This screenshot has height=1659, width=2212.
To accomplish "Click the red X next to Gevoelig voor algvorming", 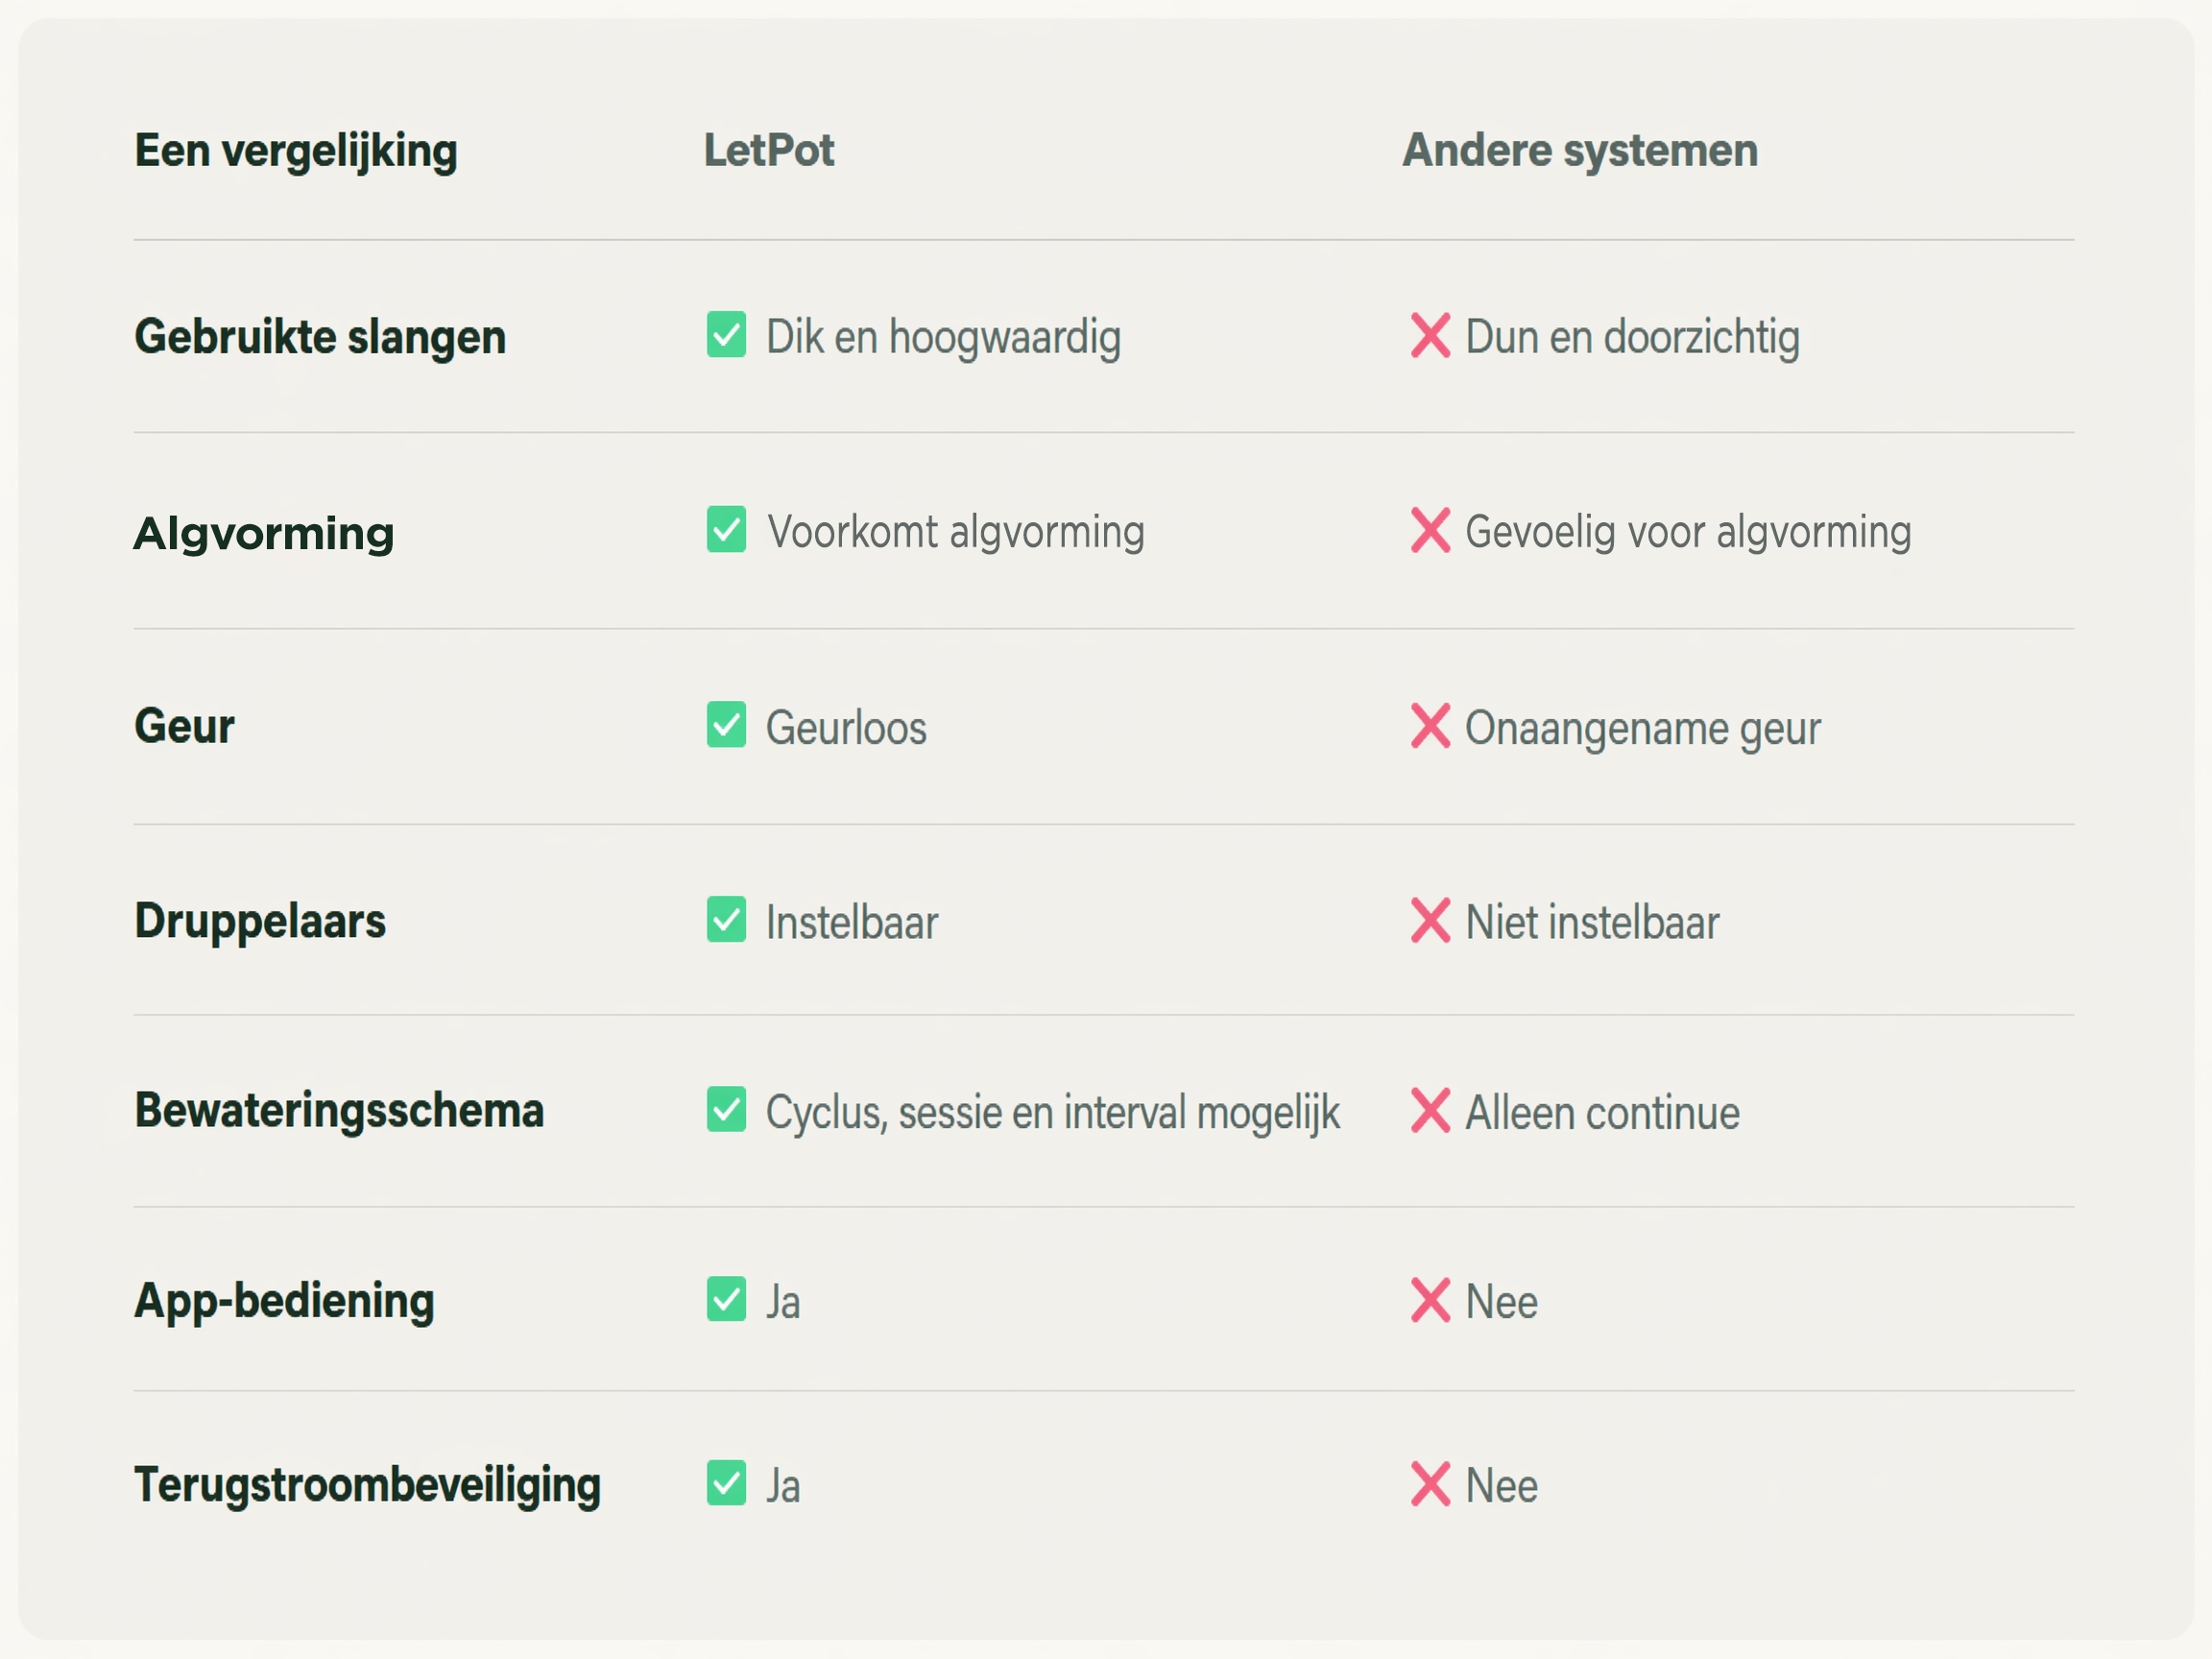I will 1430,530.
